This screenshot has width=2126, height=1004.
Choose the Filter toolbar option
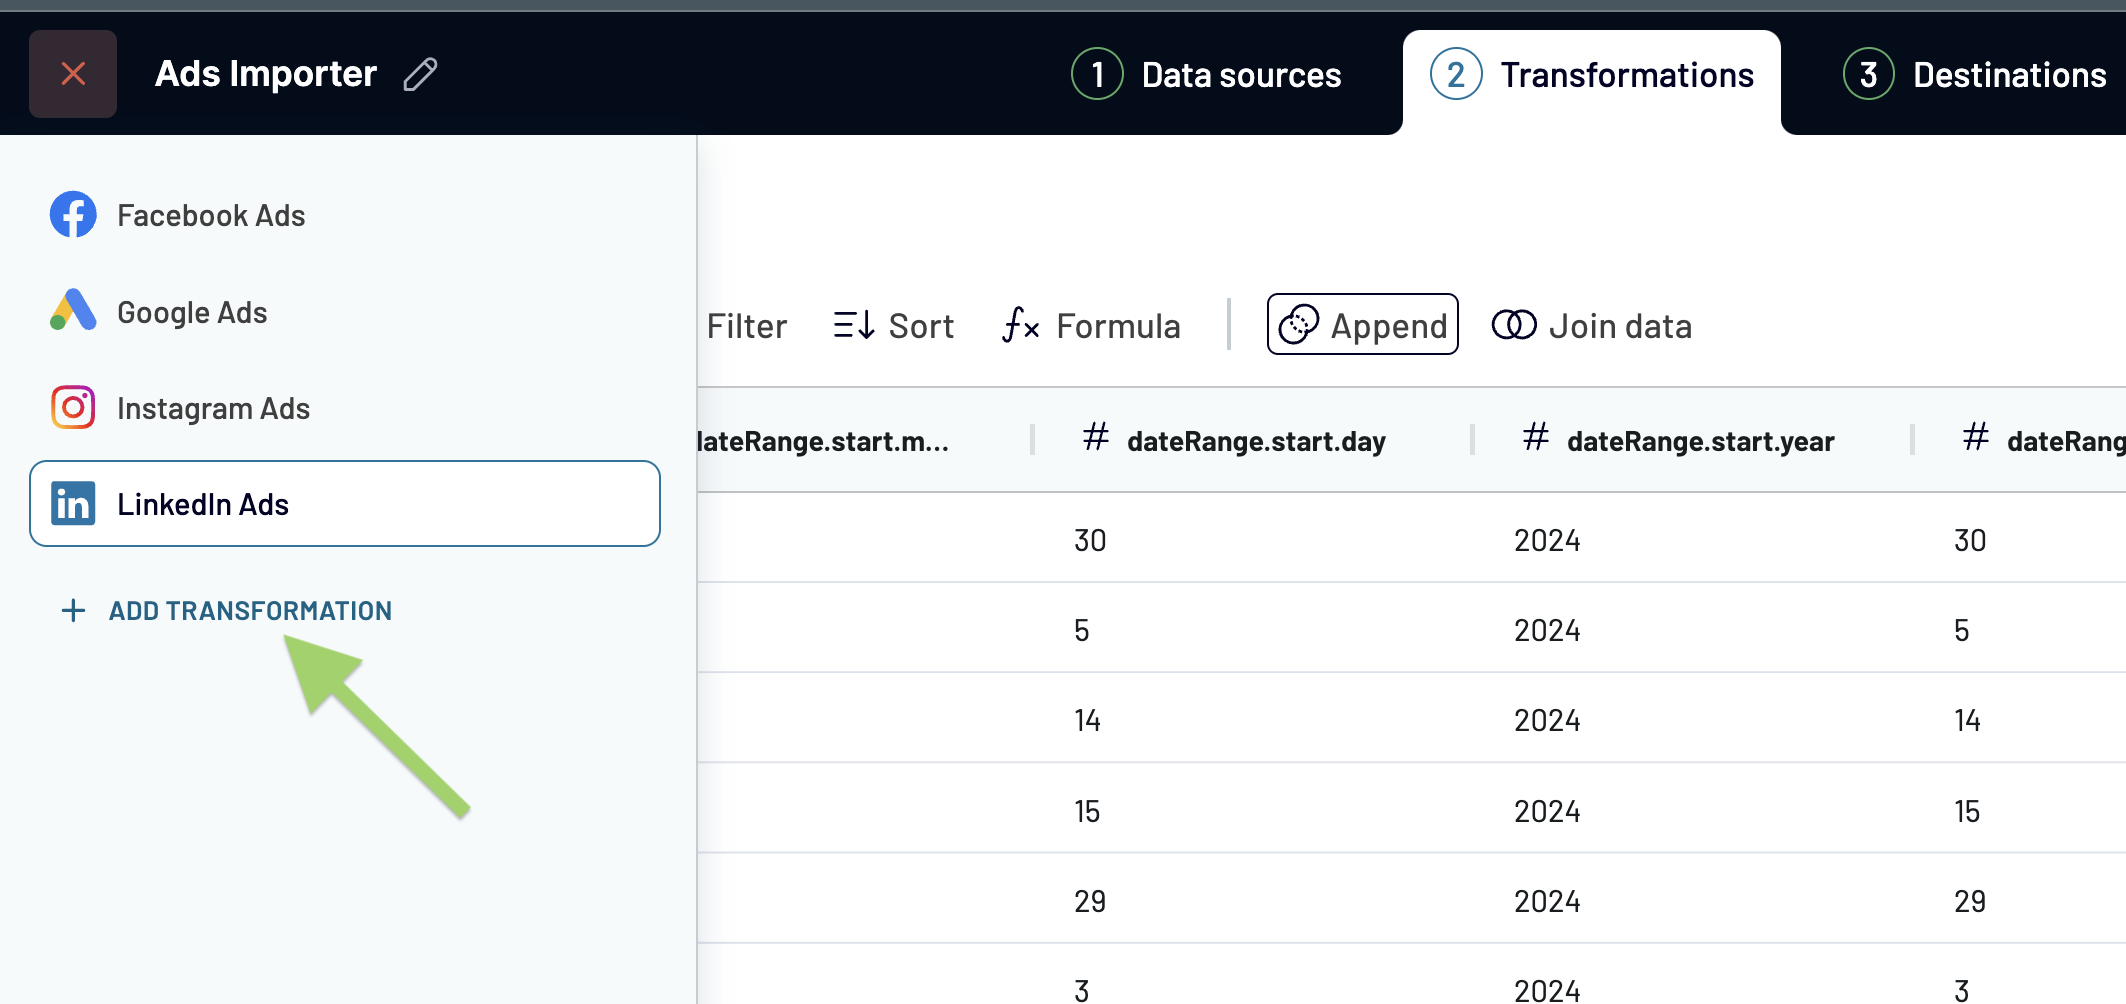tap(746, 326)
